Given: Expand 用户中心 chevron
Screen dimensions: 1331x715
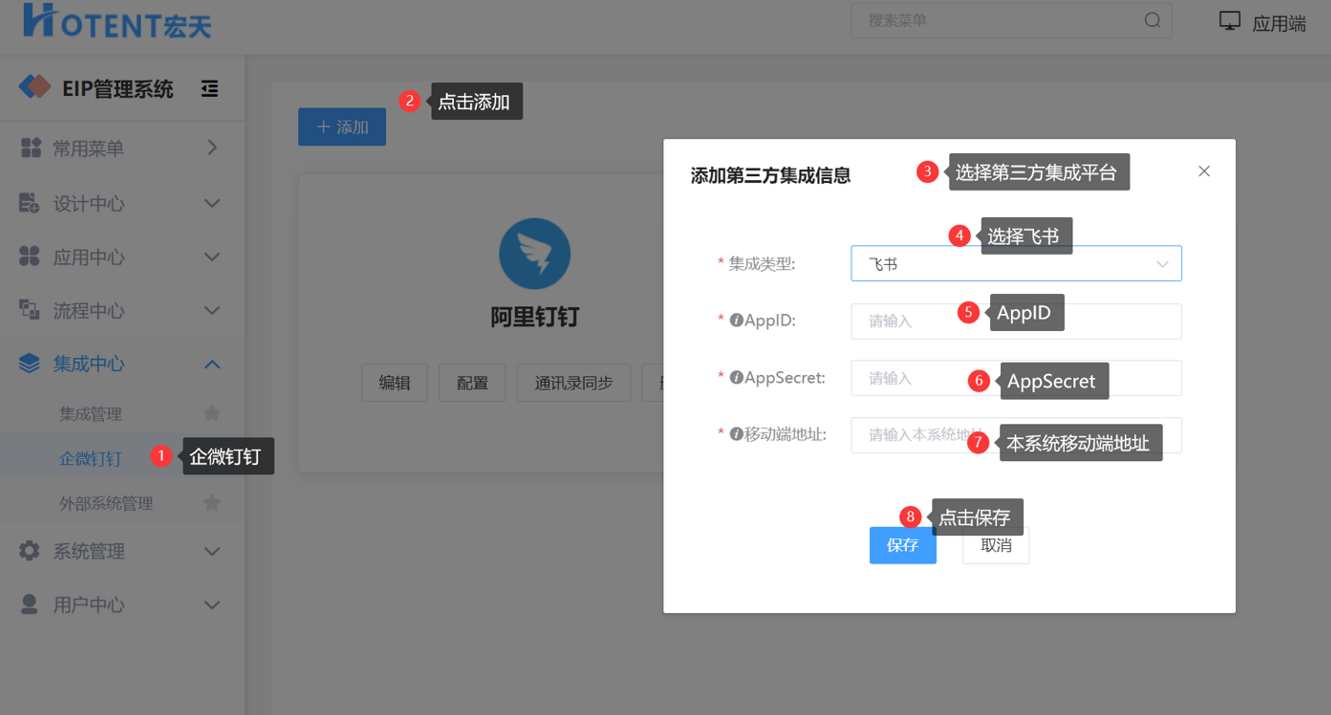Looking at the screenshot, I should (x=212, y=605).
